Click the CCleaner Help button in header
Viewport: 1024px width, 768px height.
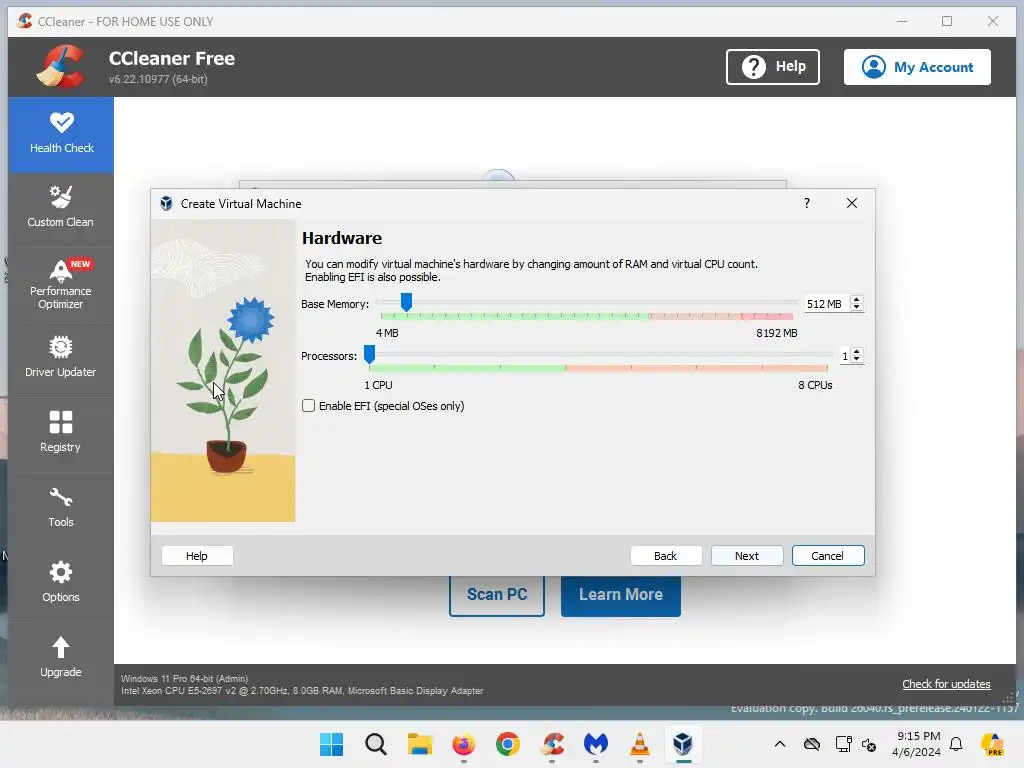coord(773,67)
